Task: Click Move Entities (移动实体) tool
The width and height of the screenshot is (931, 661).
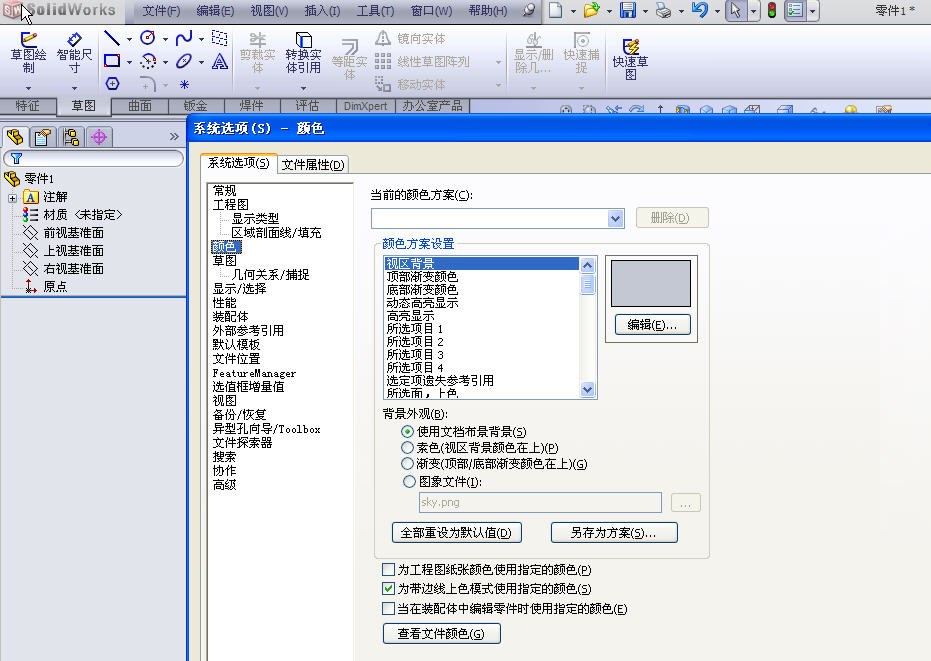Action: [410, 84]
